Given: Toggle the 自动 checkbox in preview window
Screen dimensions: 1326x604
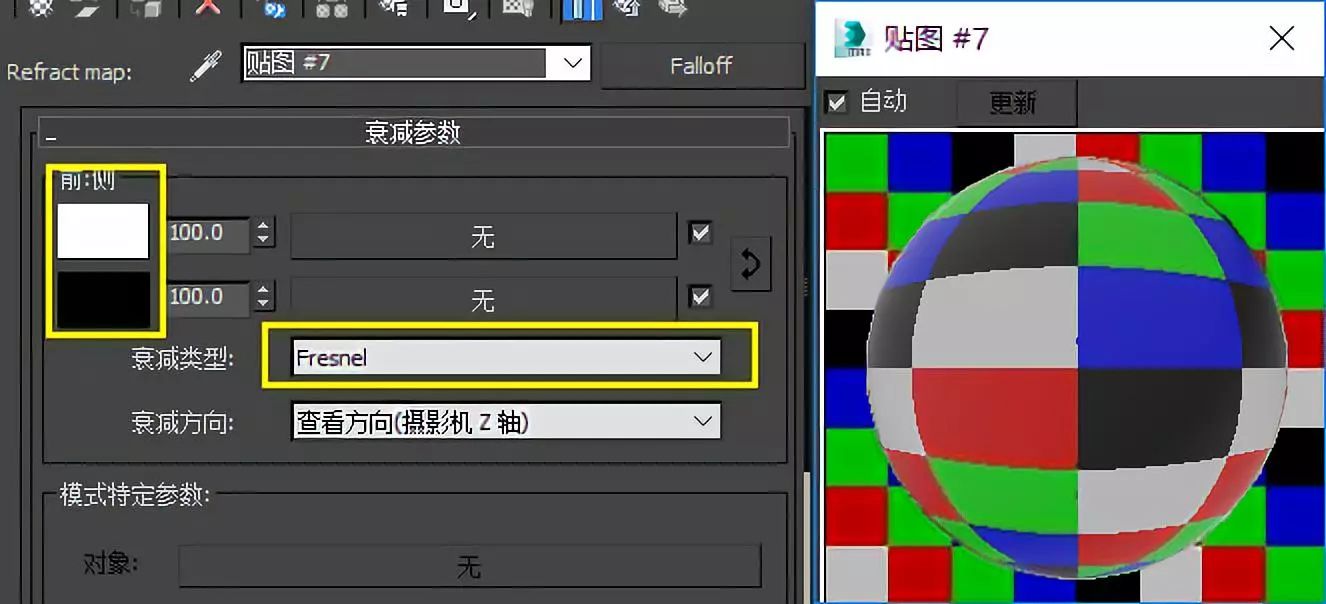Looking at the screenshot, I should 835,101.
